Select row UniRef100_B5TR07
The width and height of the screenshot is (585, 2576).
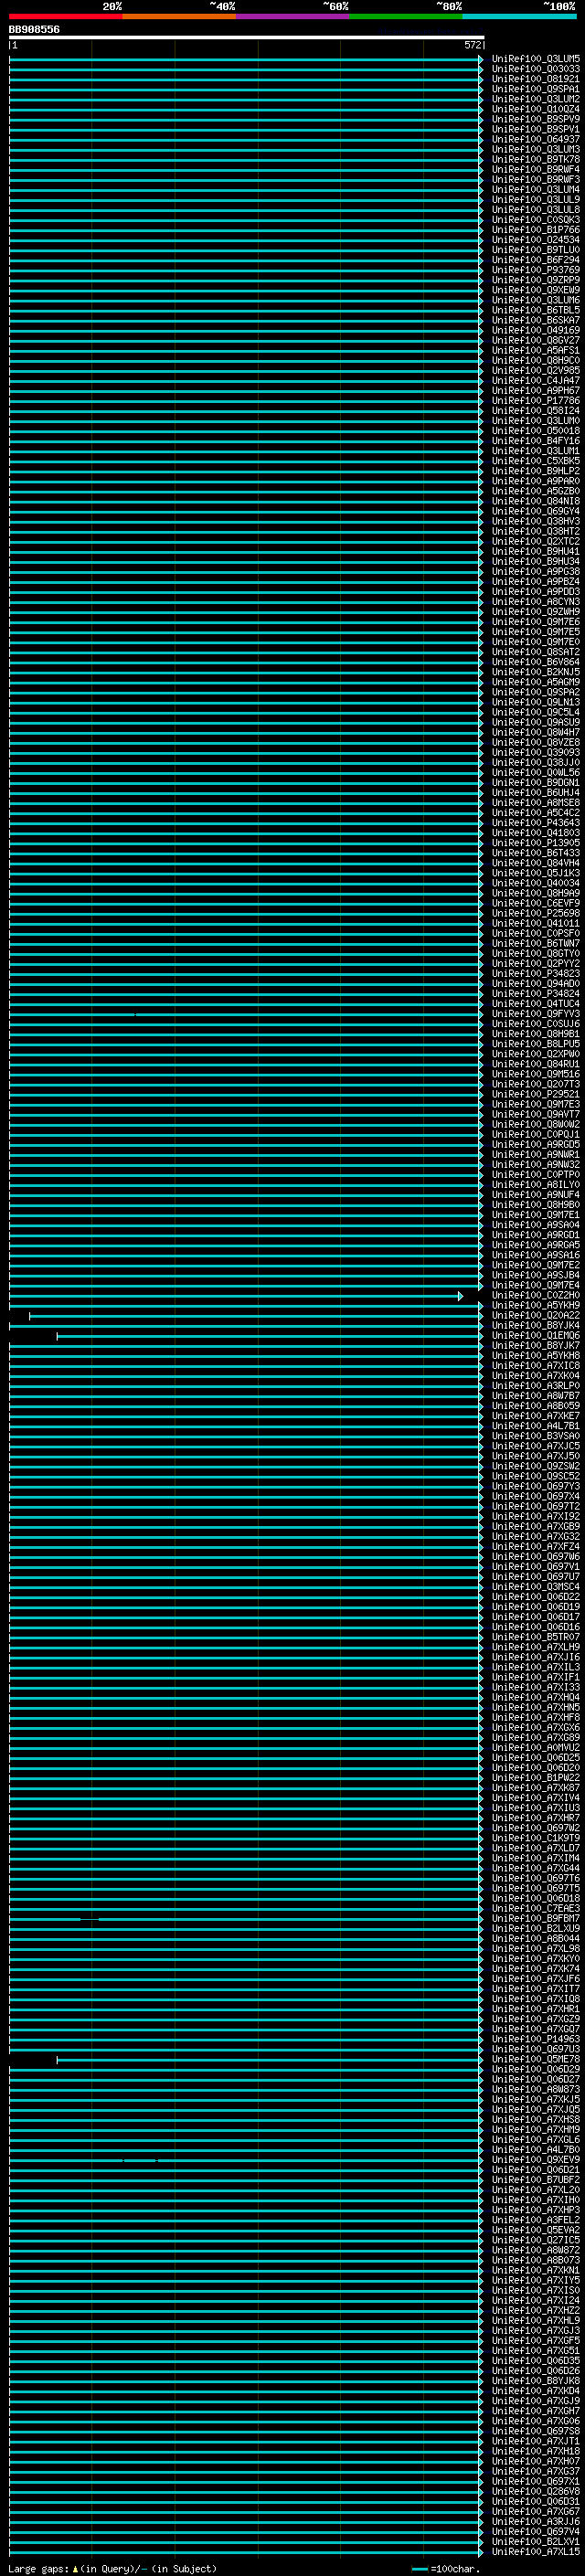[536, 1637]
